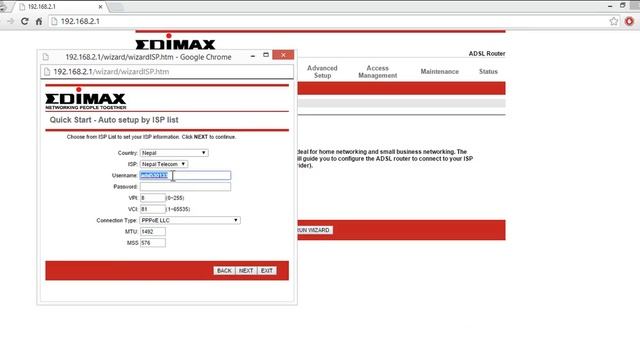Minimize the wizard popup window

(253, 55)
